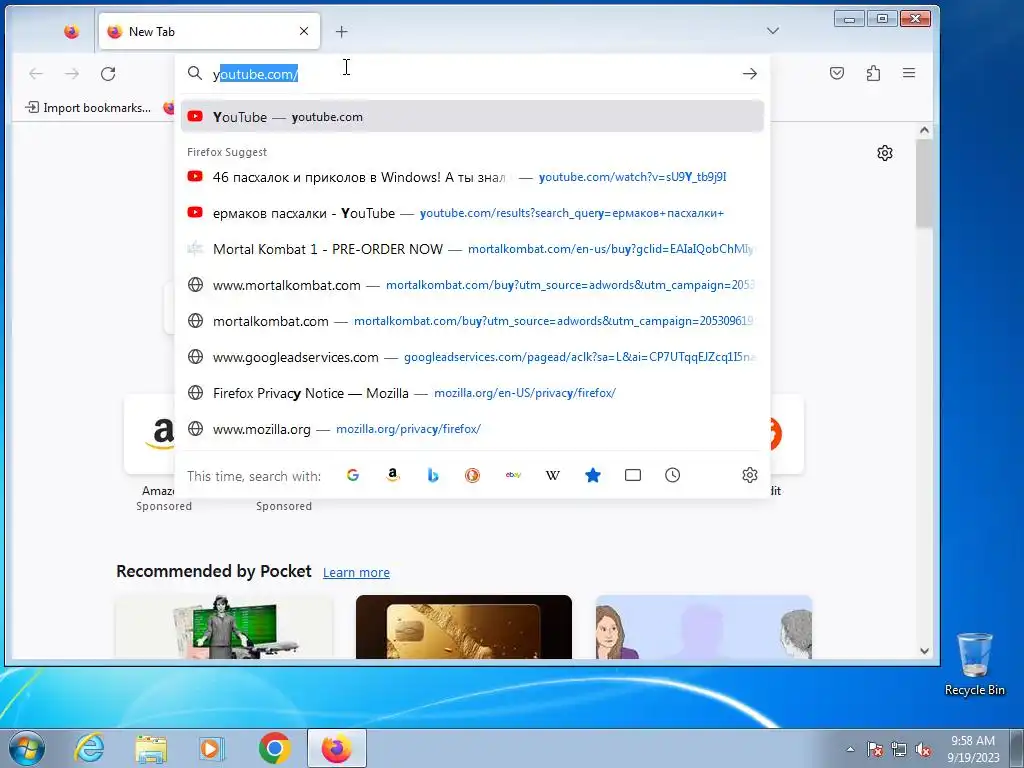Open Firefox Privacy Notice — Mozilla suggestion
The width and height of the screenshot is (1024, 768).
coord(472,392)
